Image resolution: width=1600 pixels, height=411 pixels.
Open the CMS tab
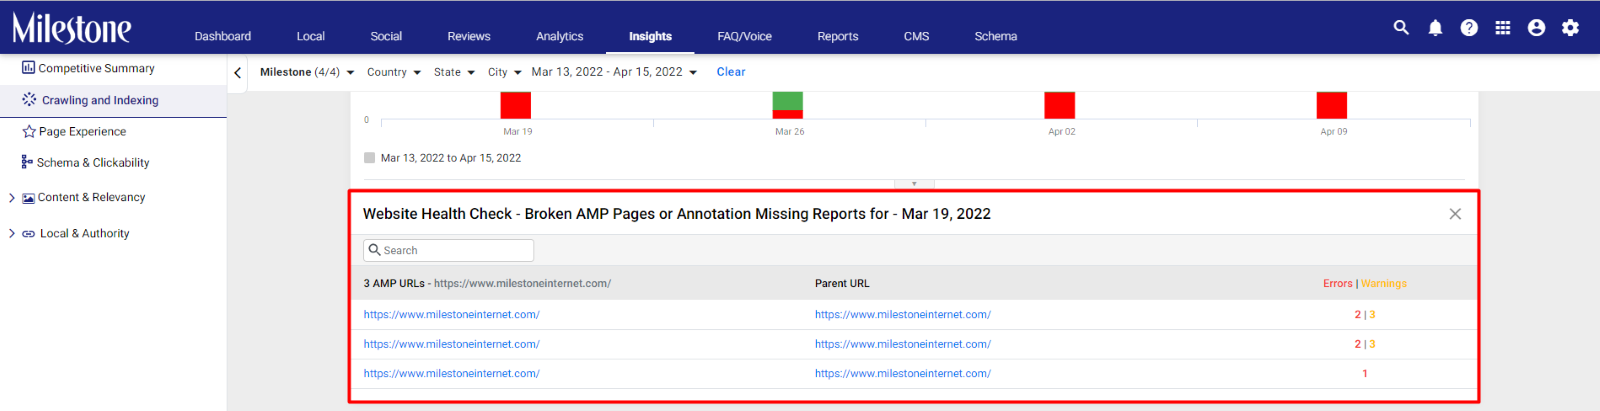point(917,36)
